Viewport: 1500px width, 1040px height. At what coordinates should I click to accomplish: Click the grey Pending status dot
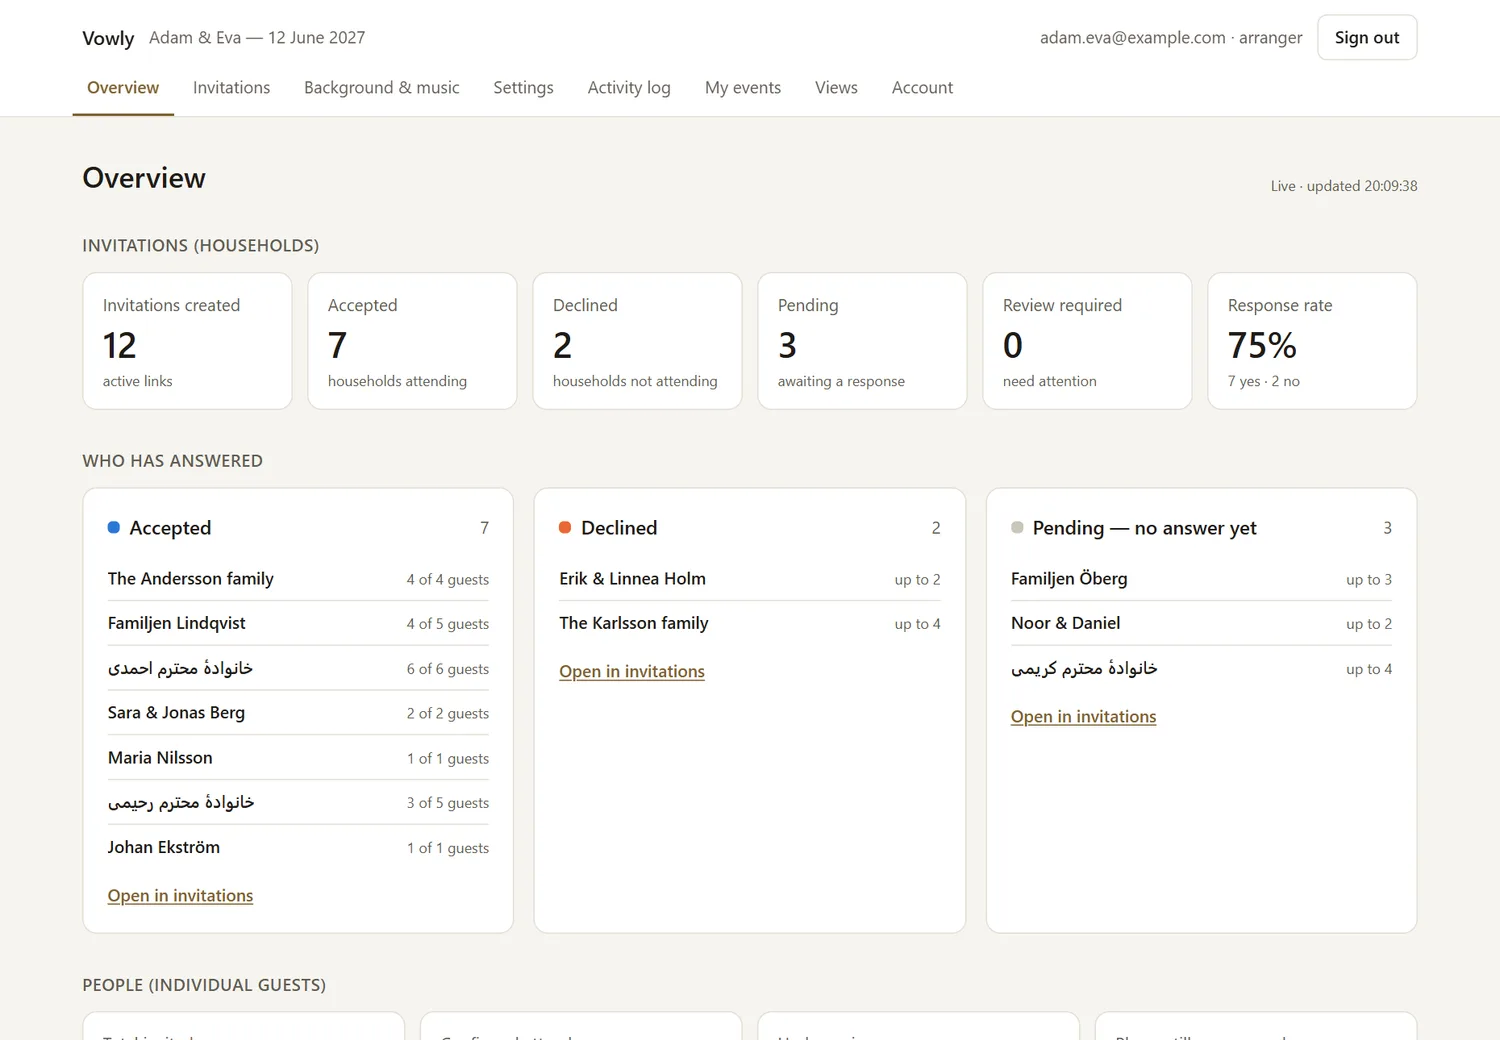click(x=1017, y=527)
